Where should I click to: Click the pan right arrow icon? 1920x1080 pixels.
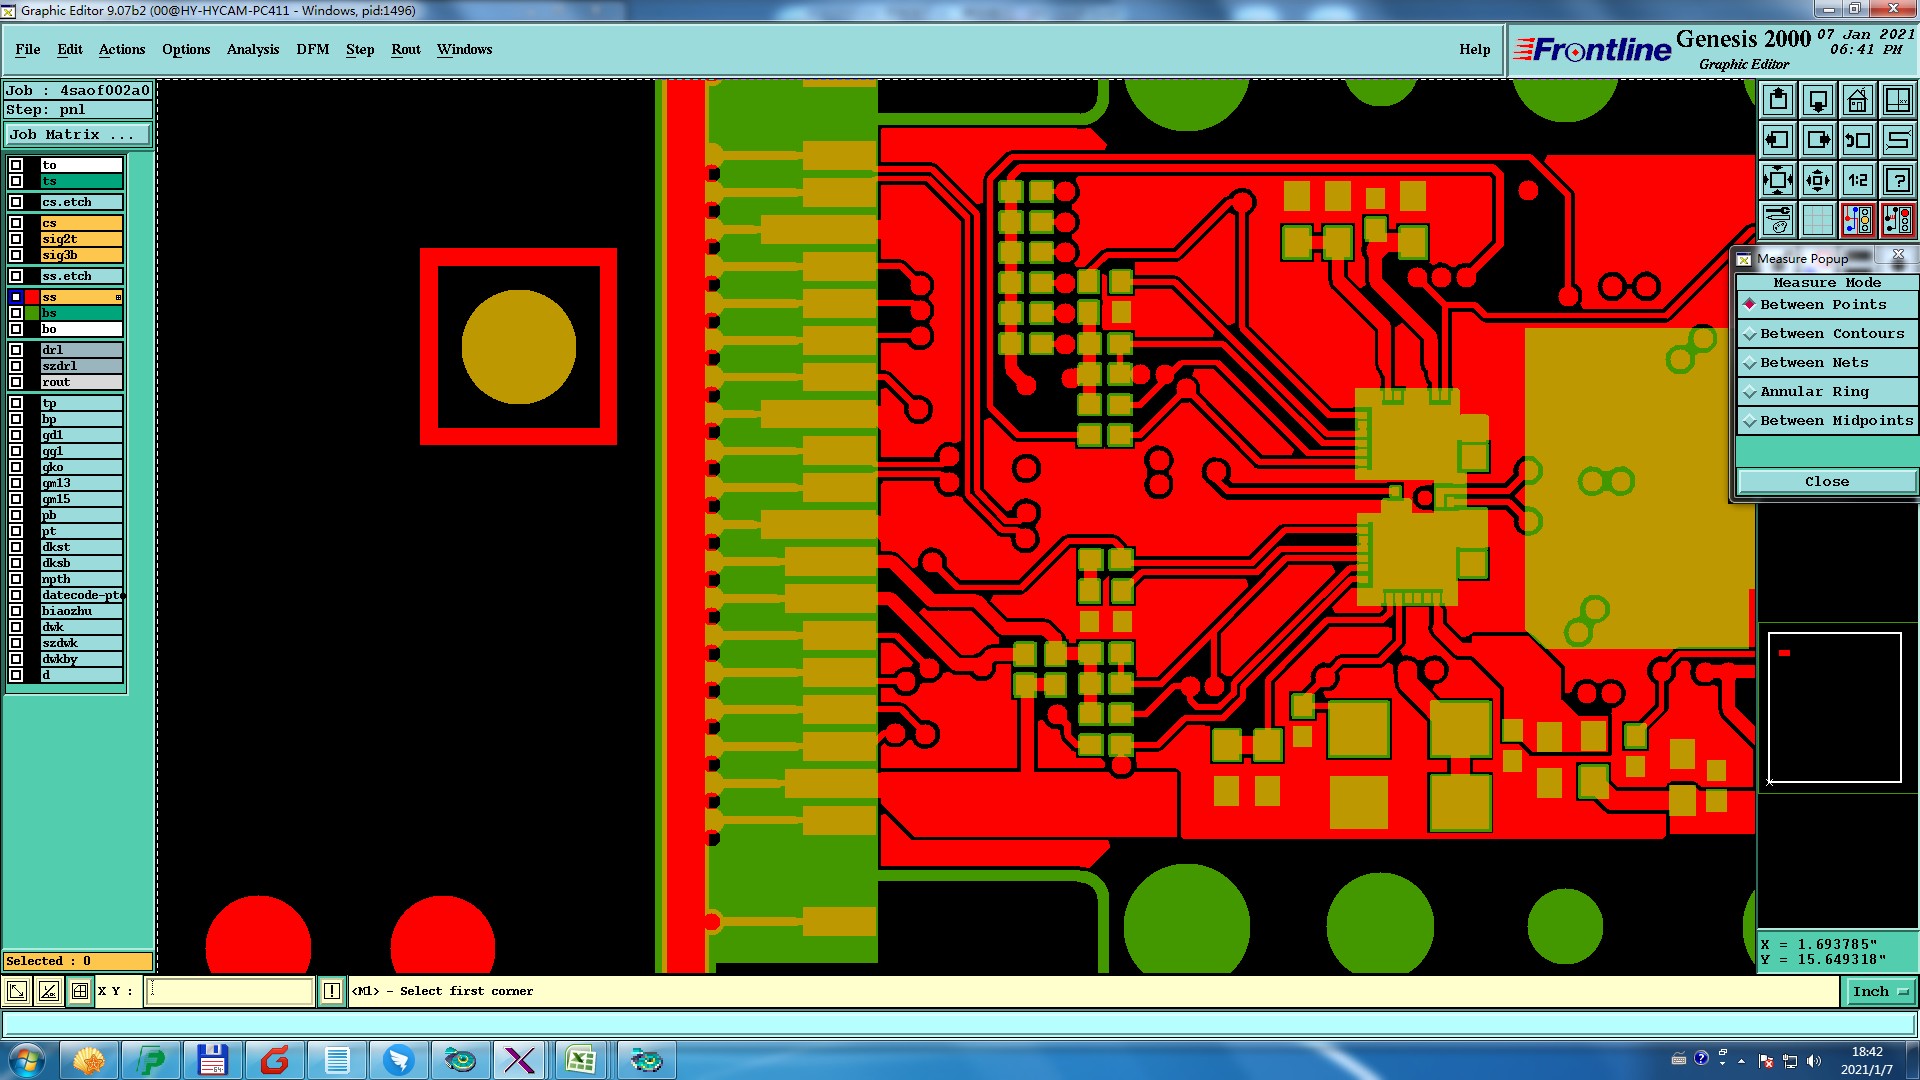click(1817, 140)
